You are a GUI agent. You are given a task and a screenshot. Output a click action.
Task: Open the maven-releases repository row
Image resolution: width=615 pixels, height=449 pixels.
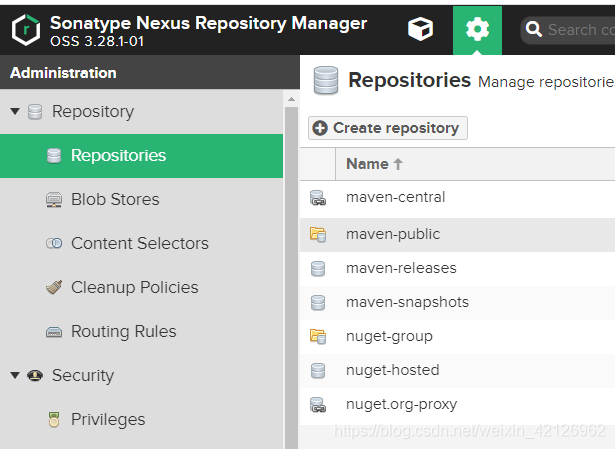pos(457,269)
